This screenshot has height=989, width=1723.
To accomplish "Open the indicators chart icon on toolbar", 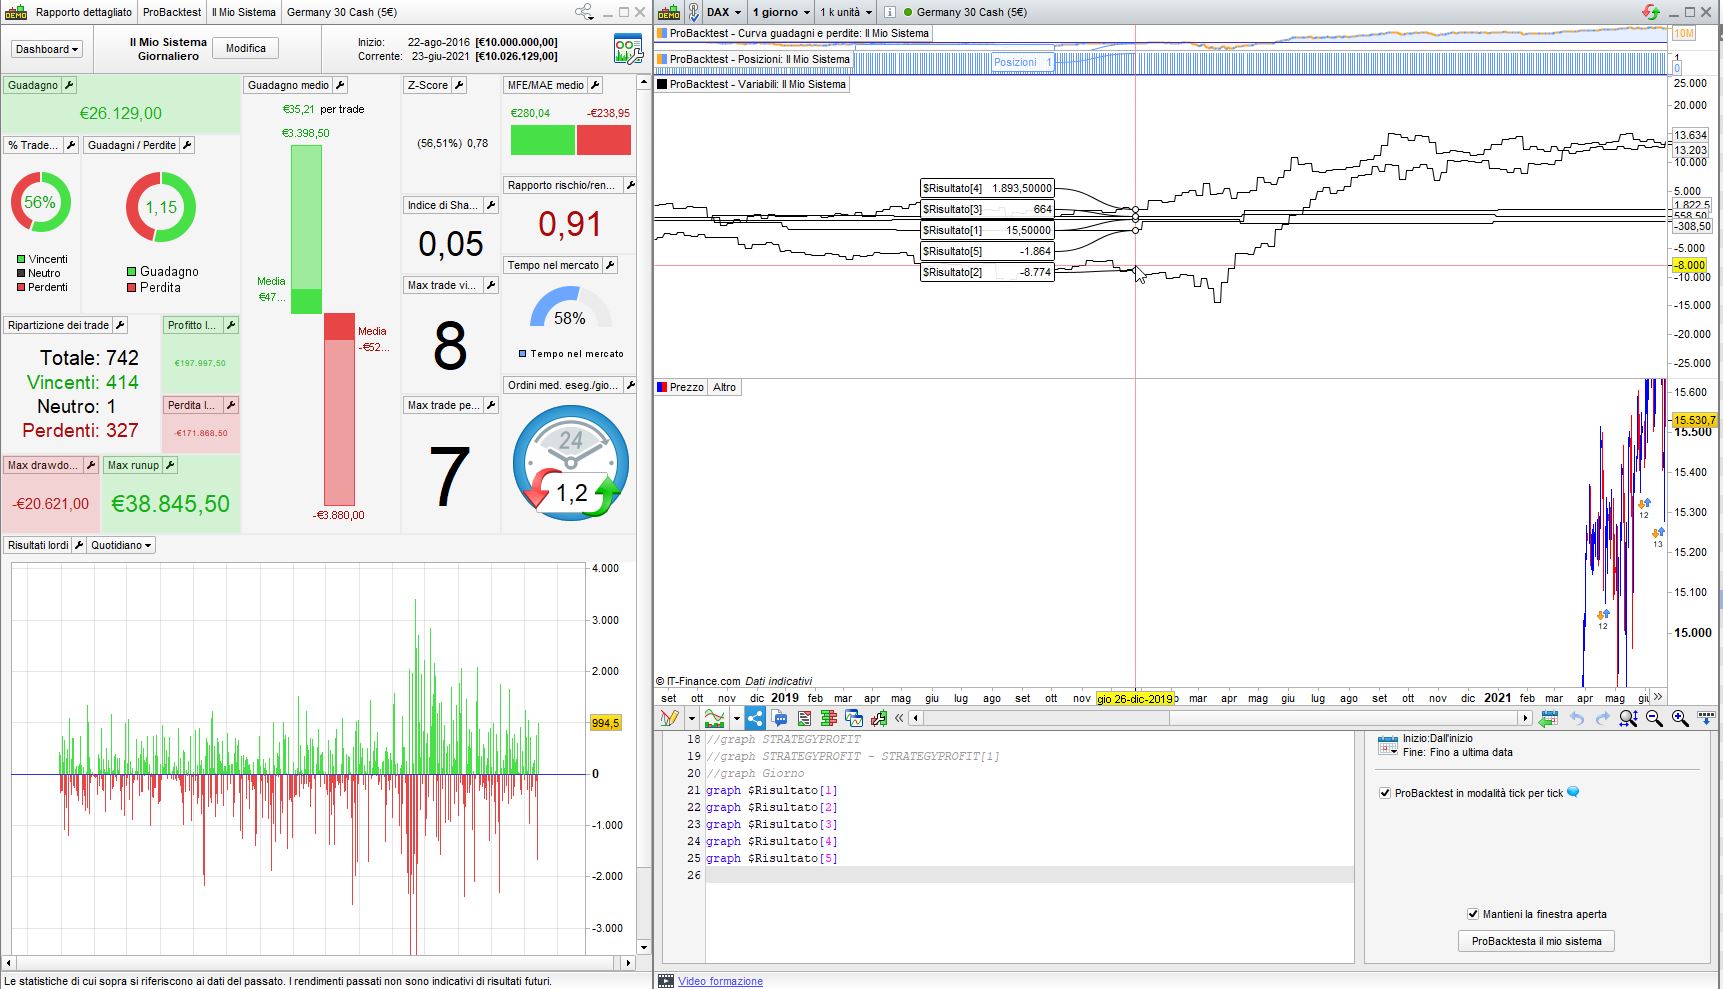I will tap(714, 718).
